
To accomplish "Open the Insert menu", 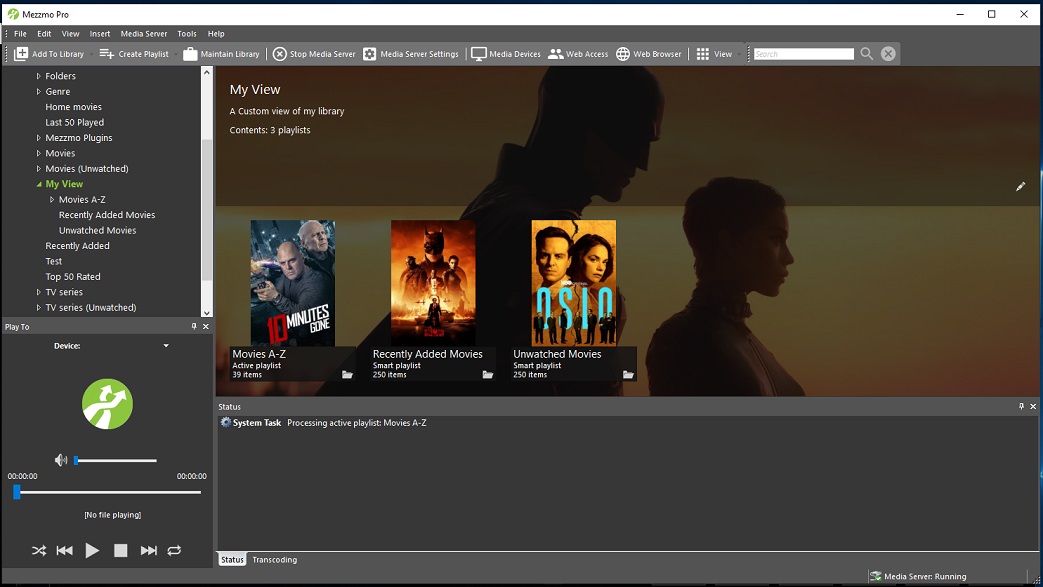I will [100, 33].
